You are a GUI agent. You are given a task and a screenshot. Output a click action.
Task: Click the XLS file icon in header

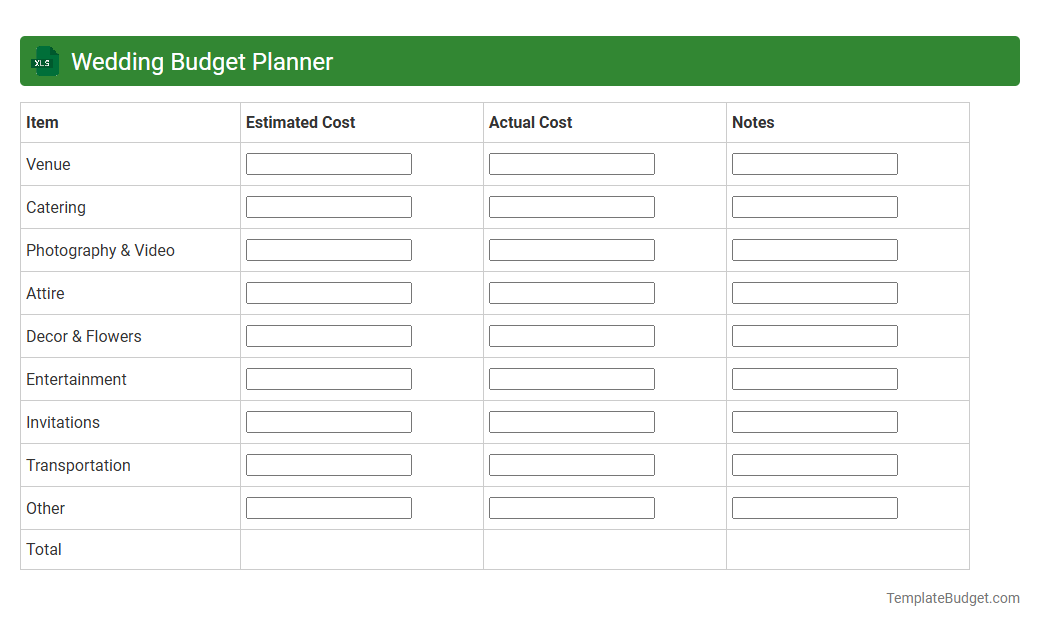(x=44, y=61)
